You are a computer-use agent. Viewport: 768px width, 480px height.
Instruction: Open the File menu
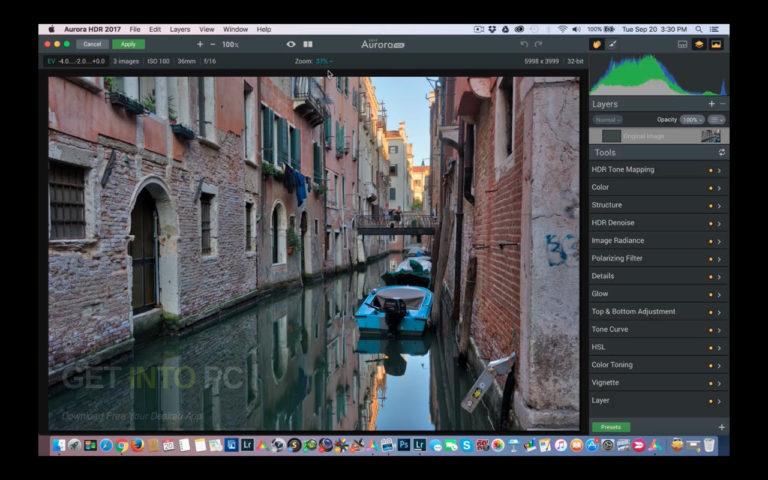click(135, 29)
